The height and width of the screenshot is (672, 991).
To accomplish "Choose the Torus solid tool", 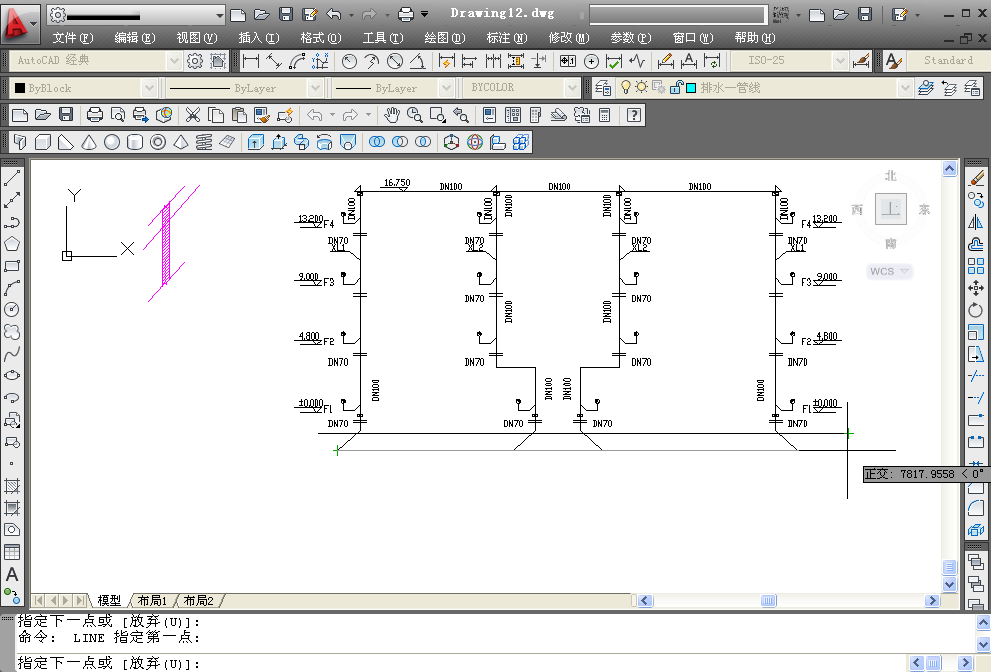I will 158,142.
